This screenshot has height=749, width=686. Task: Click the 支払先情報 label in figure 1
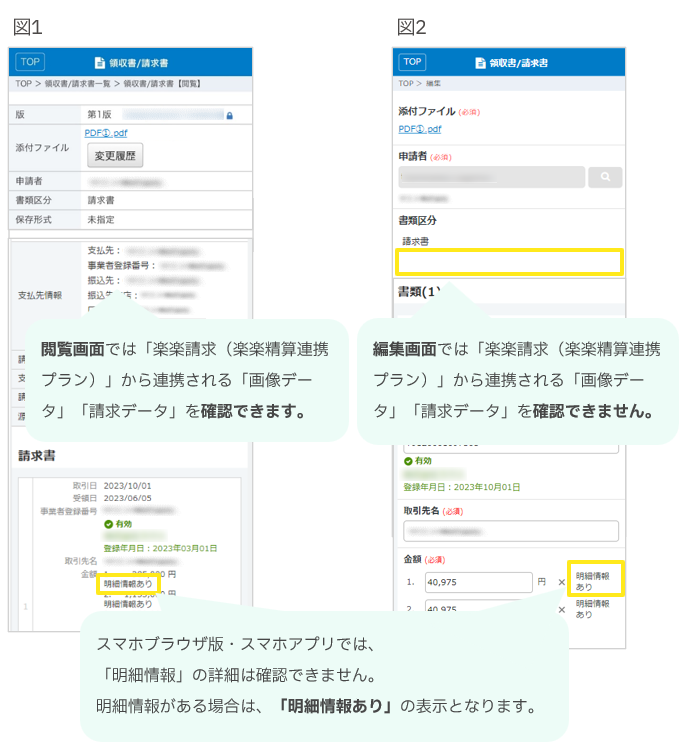pos(40,295)
